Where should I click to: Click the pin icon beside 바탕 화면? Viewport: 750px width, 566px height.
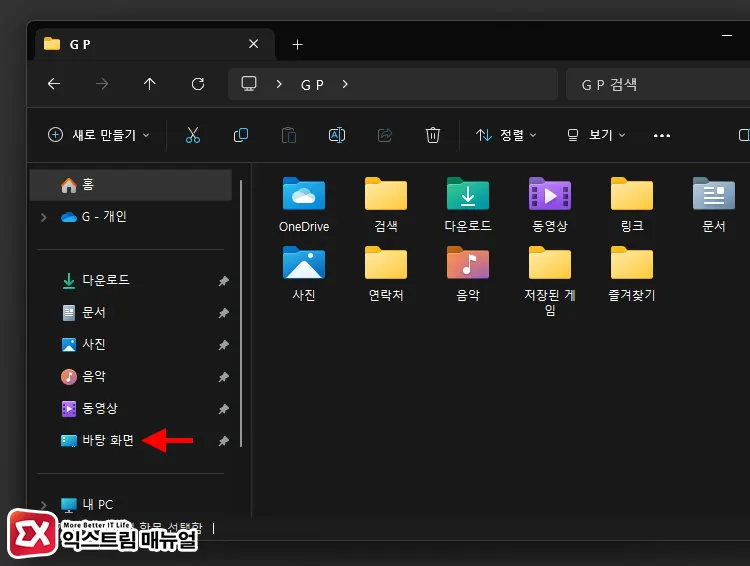[223, 441]
